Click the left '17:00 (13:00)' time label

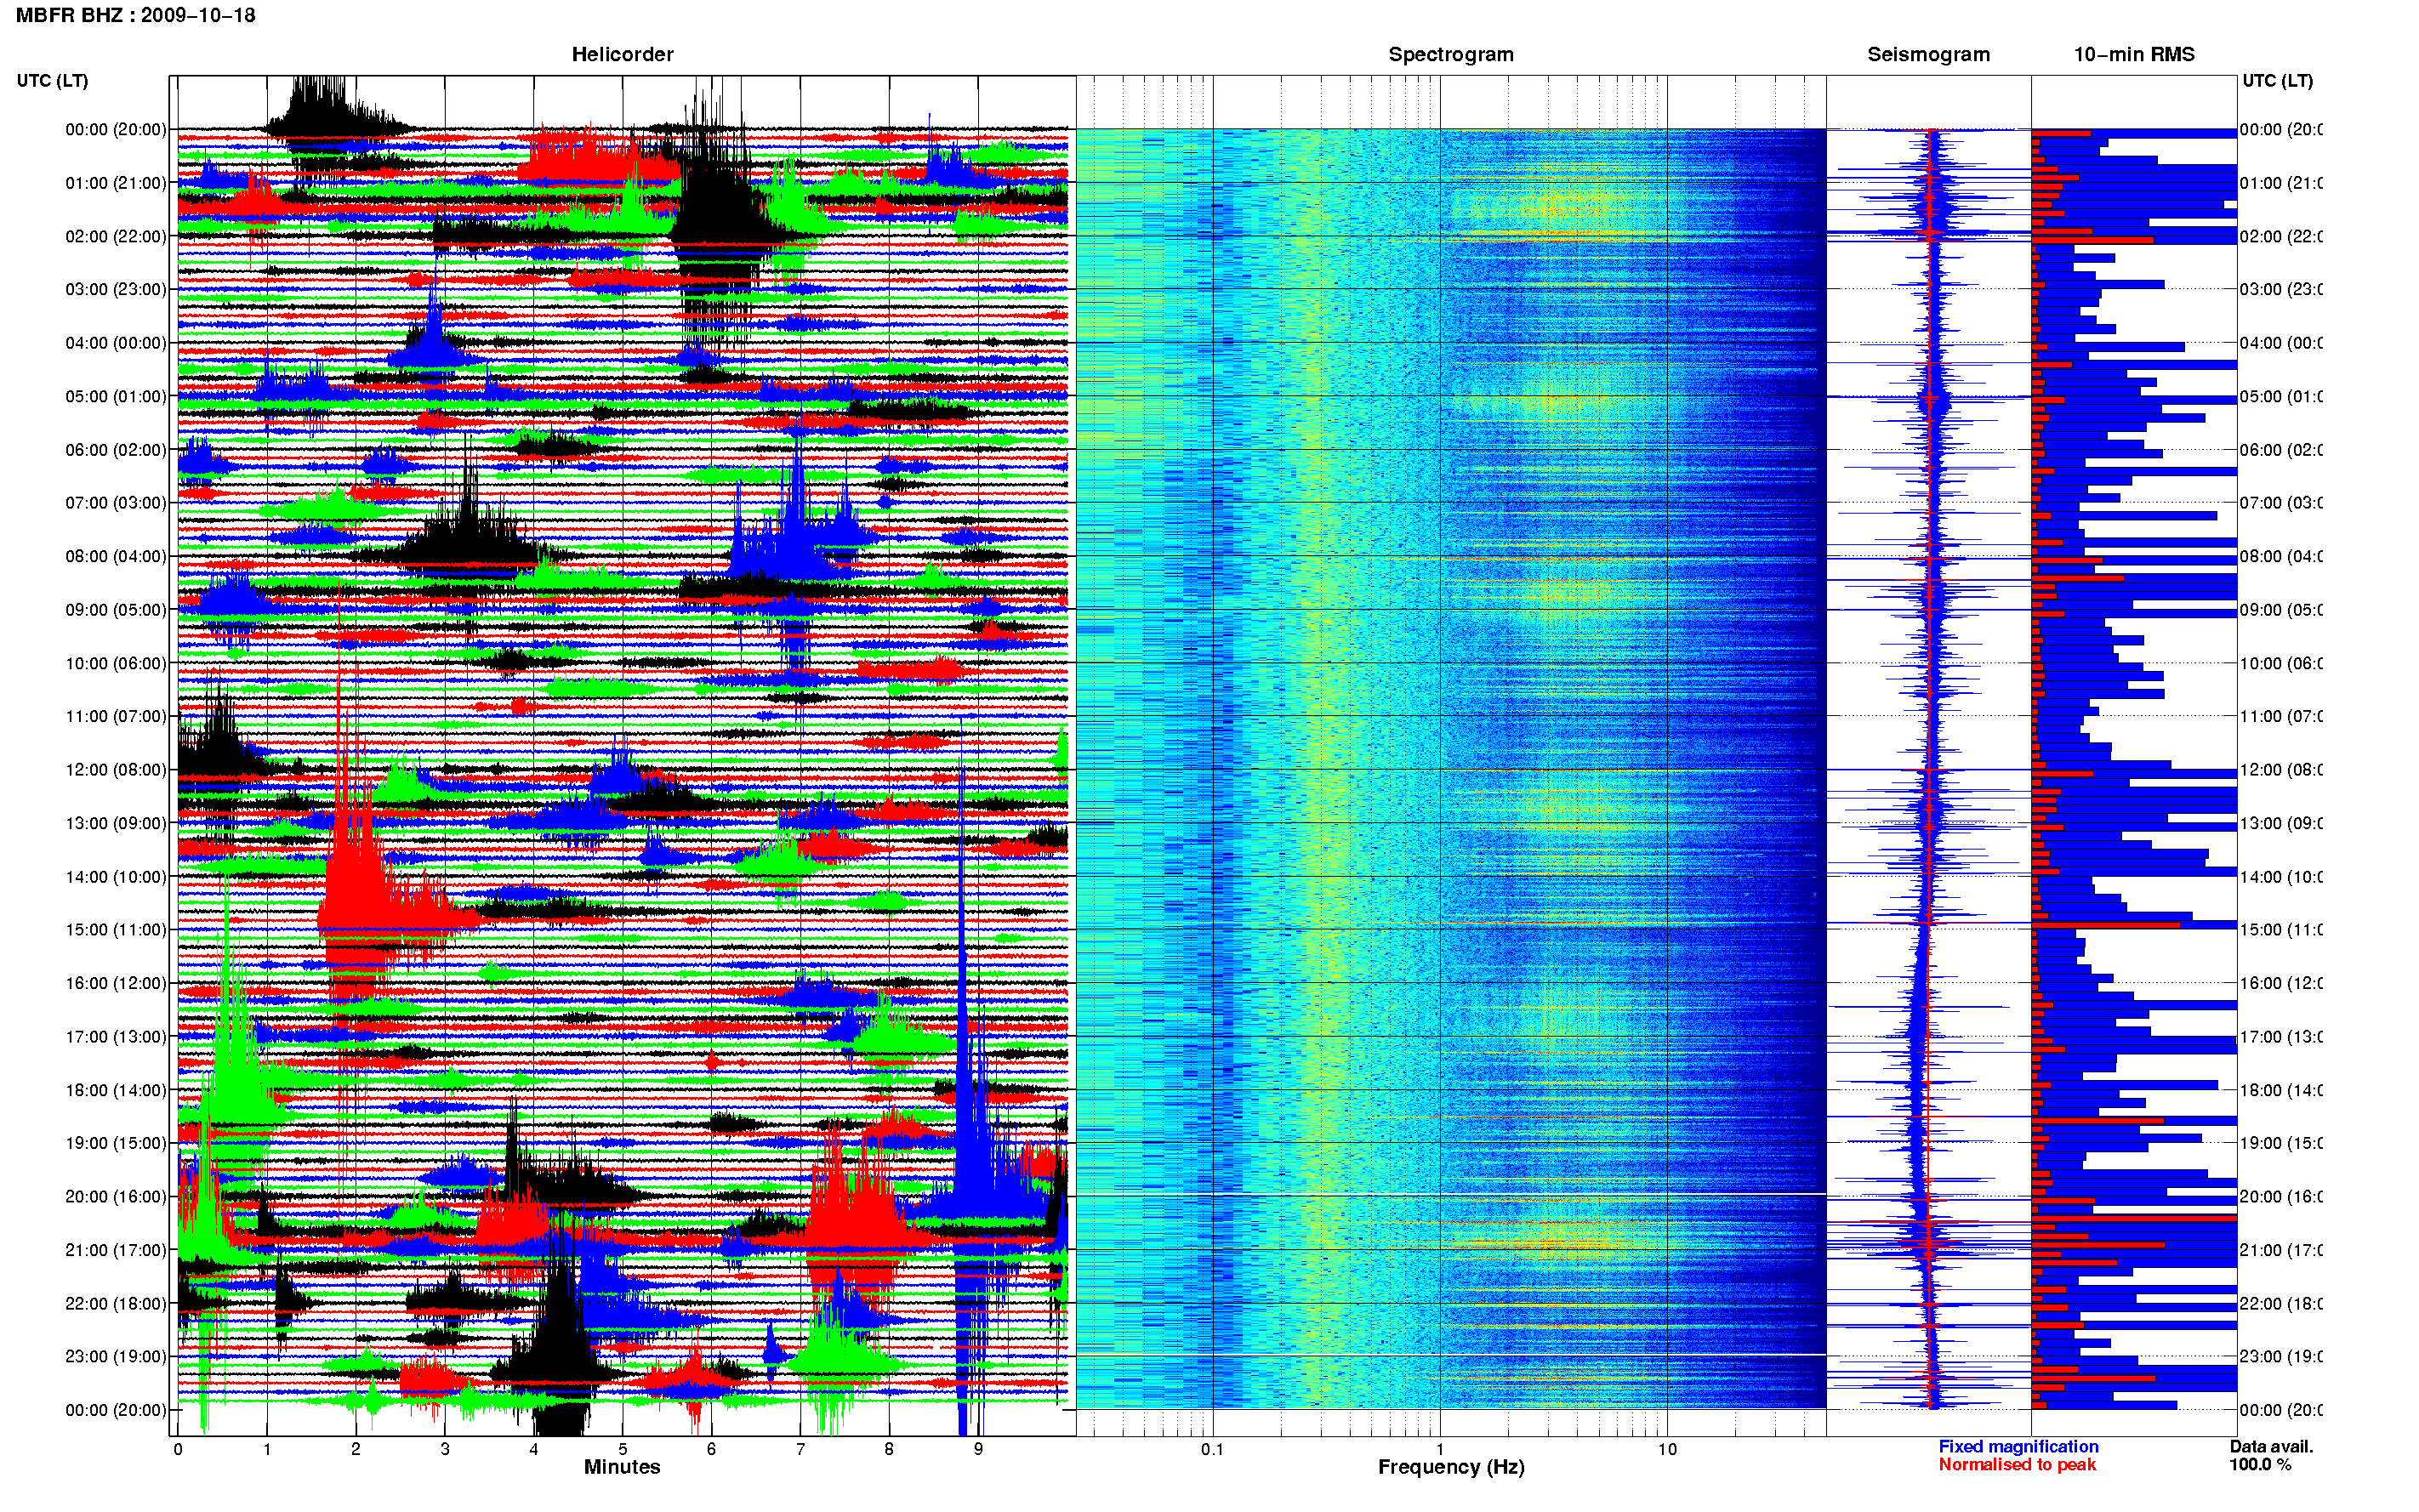click(116, 1037)
